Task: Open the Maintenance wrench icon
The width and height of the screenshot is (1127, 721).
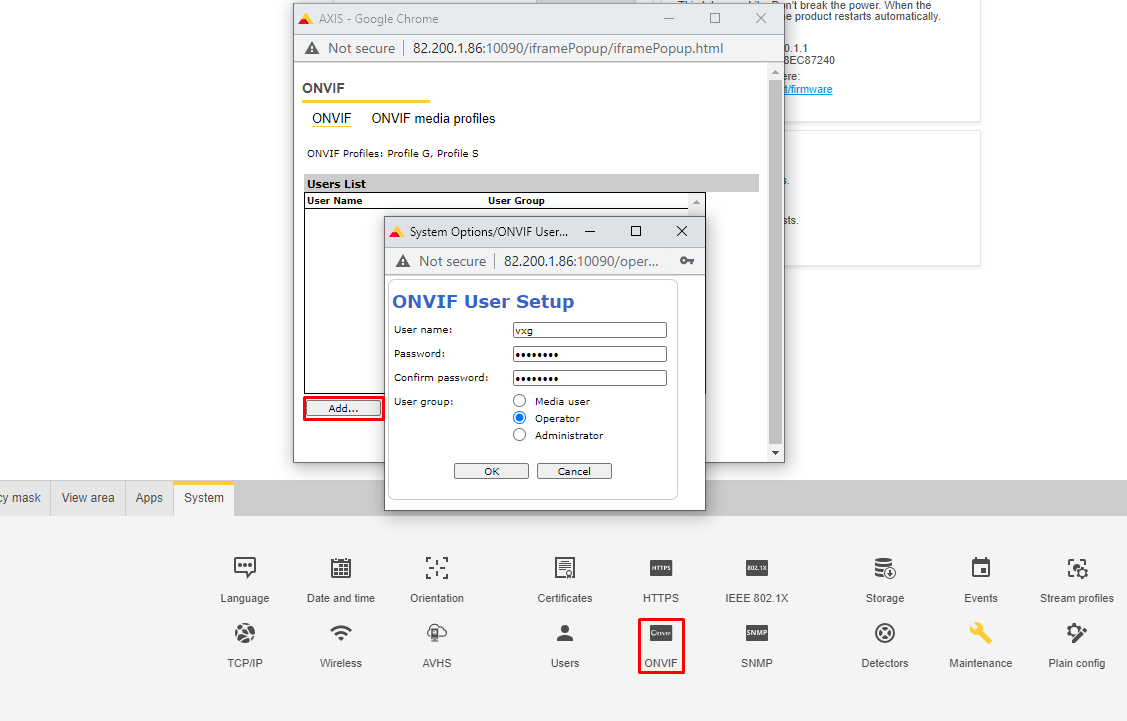Action: pos(980,634)
